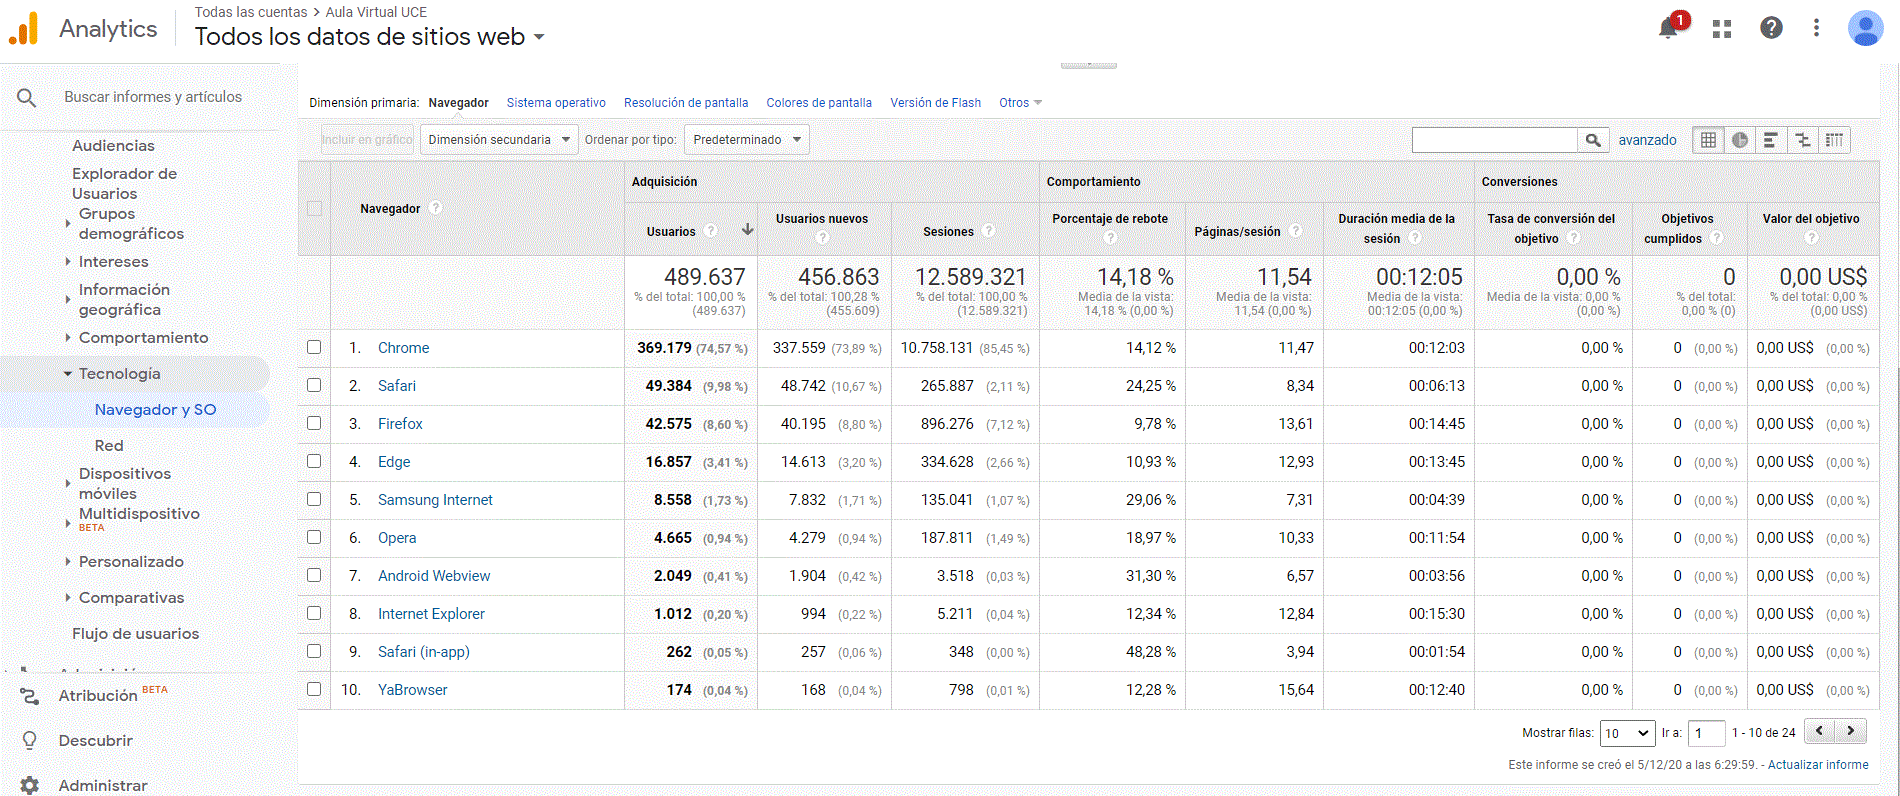Screen dimensions: 1900x796
Task: Open the user account avatar
Action: tap(1865, 28)
